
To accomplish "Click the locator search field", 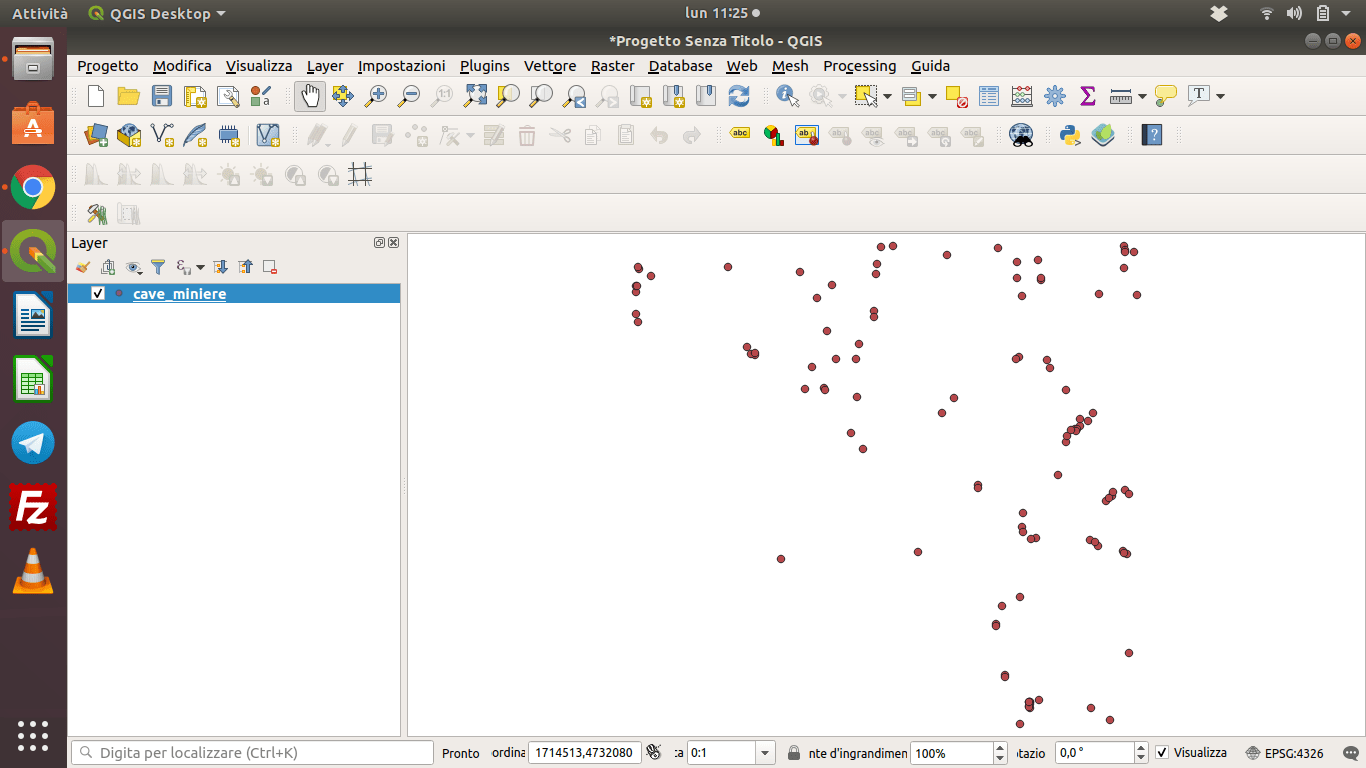I will (250, 752).
